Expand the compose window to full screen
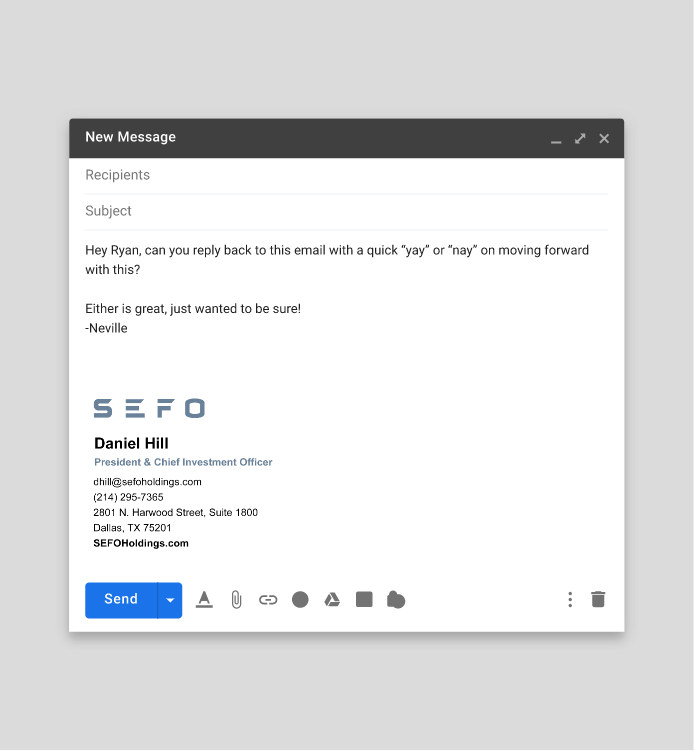 click(580, 138)
